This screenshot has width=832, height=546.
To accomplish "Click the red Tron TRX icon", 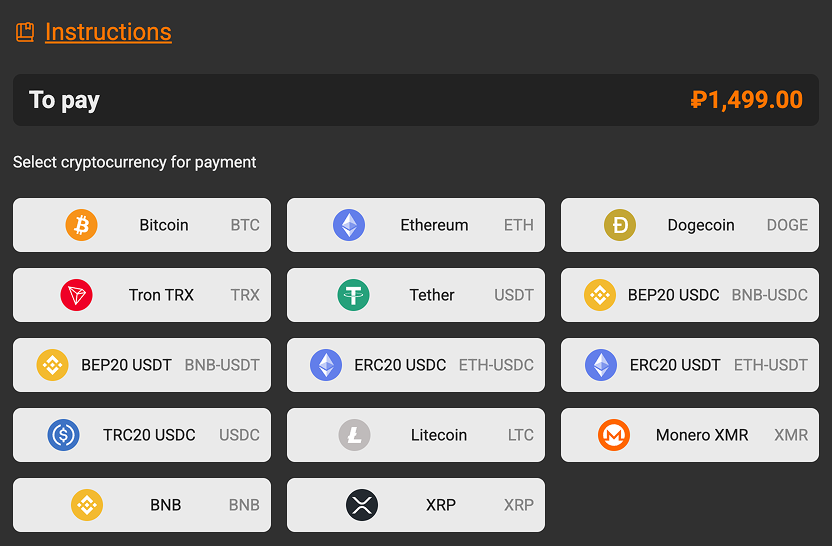I will tap(77, 295).
